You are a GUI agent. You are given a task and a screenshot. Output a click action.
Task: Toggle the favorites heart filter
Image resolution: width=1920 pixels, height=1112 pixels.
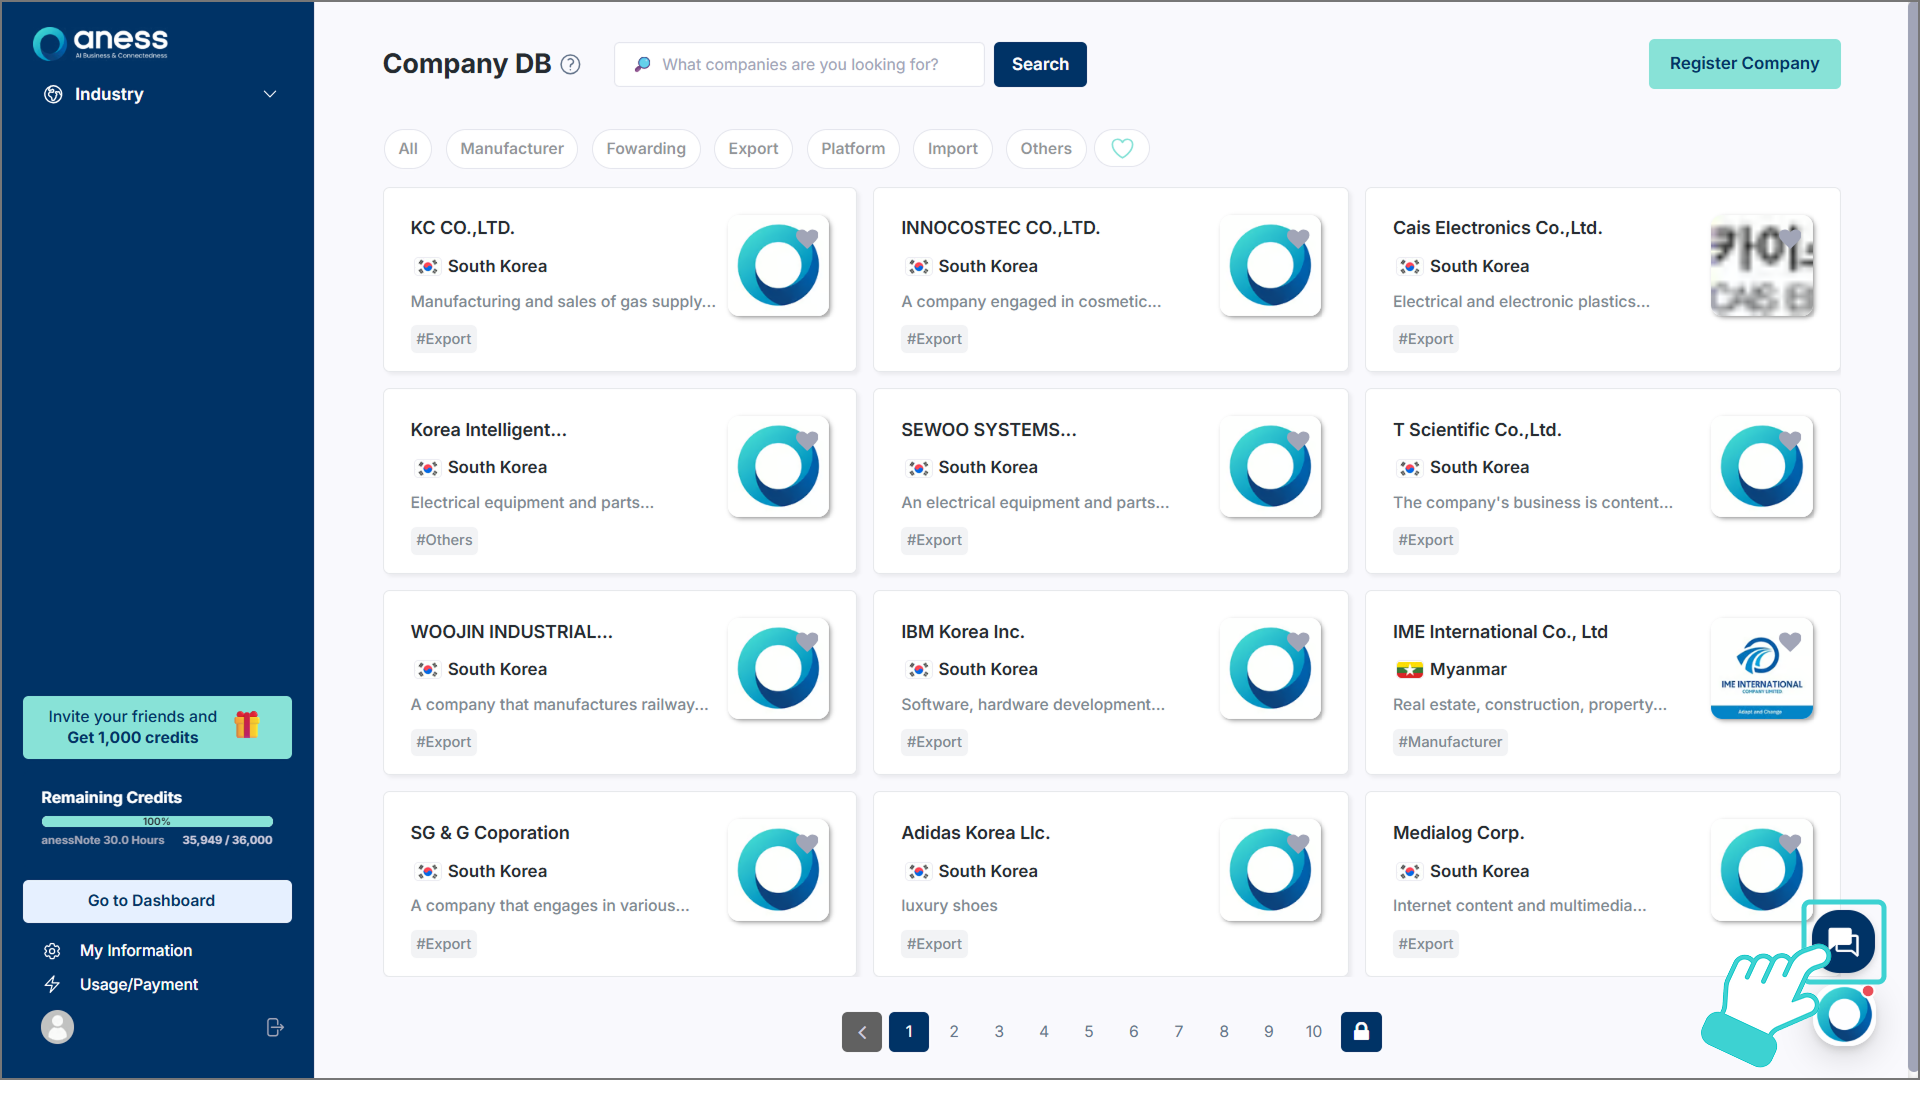point(1121,149)
